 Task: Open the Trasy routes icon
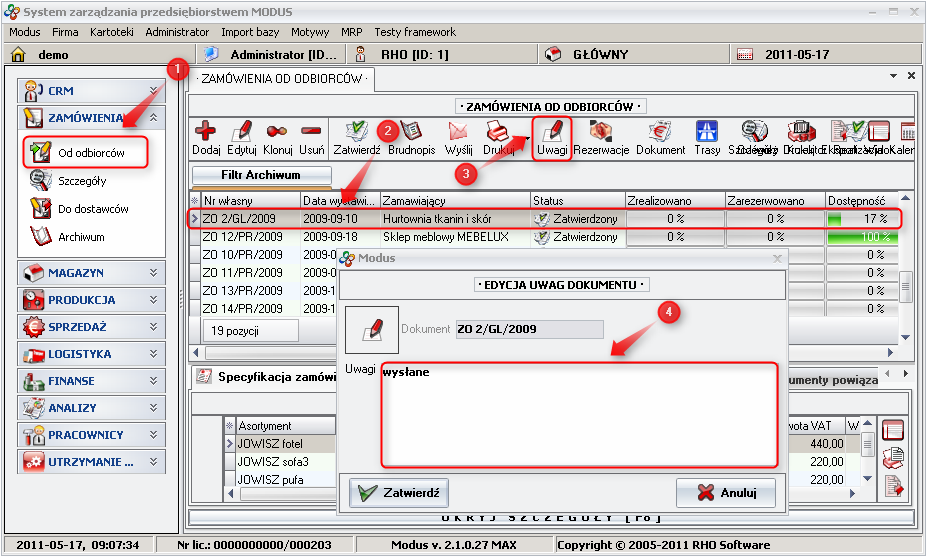tap(707, 133)
